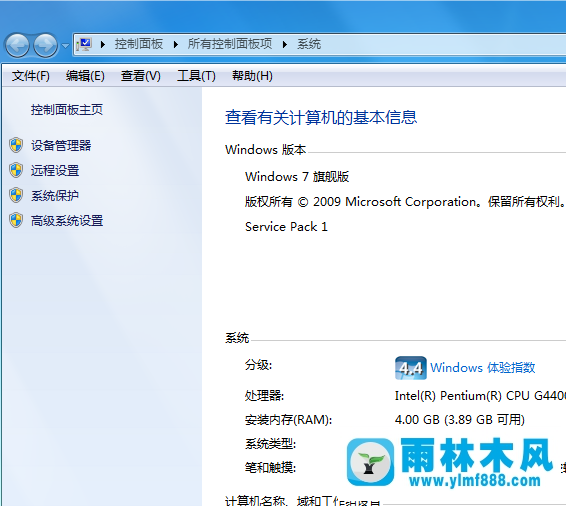The image size is (566, 506).
Task: Click the Intel(R) Pentium(R) CPU value
Action: tap(480, 396)
